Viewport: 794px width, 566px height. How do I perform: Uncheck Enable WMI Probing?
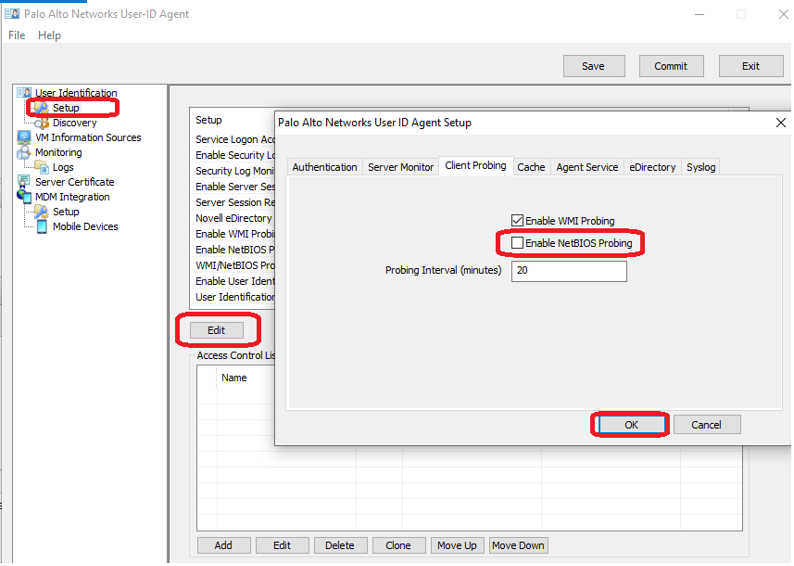[517, 221]
